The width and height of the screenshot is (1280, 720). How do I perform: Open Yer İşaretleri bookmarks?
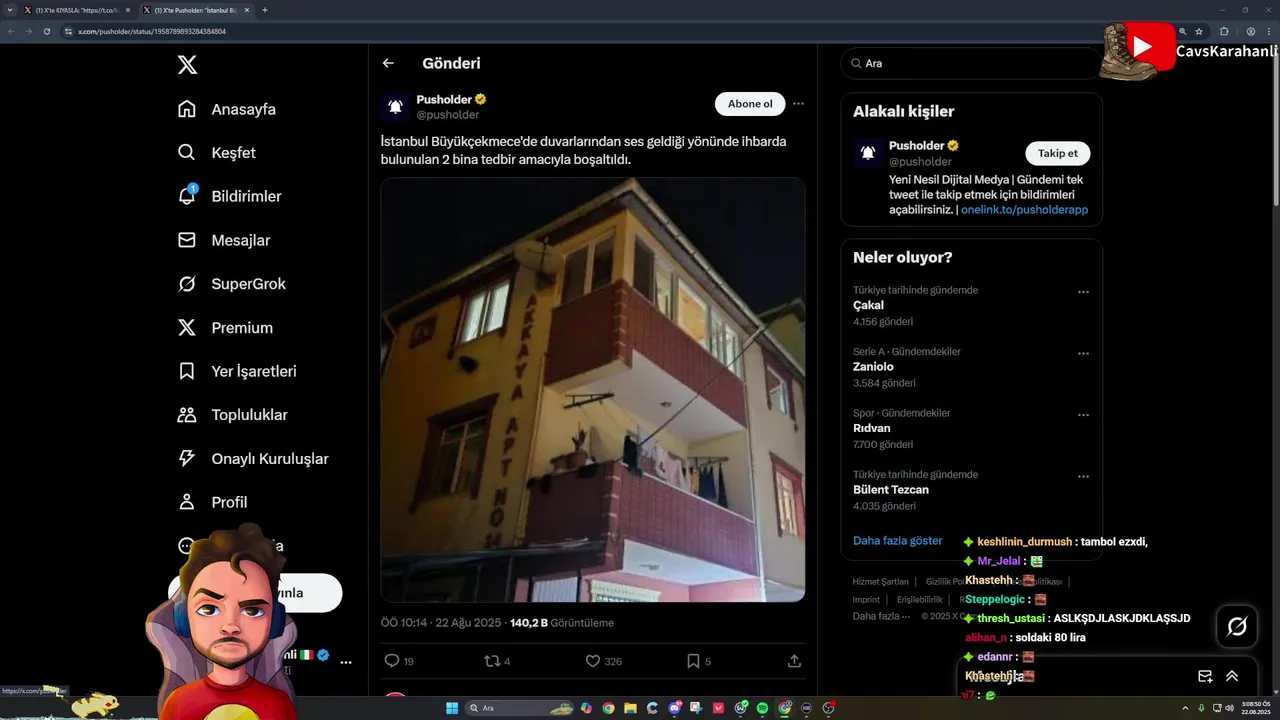tap(237, 371)
